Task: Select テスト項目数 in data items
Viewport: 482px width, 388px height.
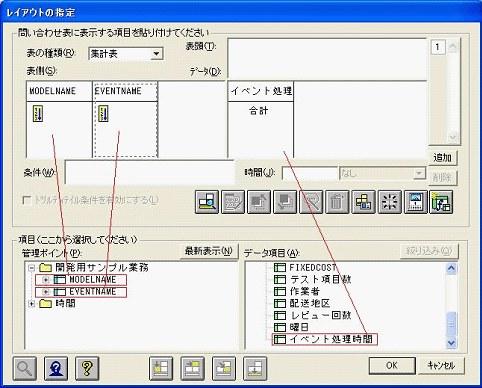Action: [x=320, y=279]
